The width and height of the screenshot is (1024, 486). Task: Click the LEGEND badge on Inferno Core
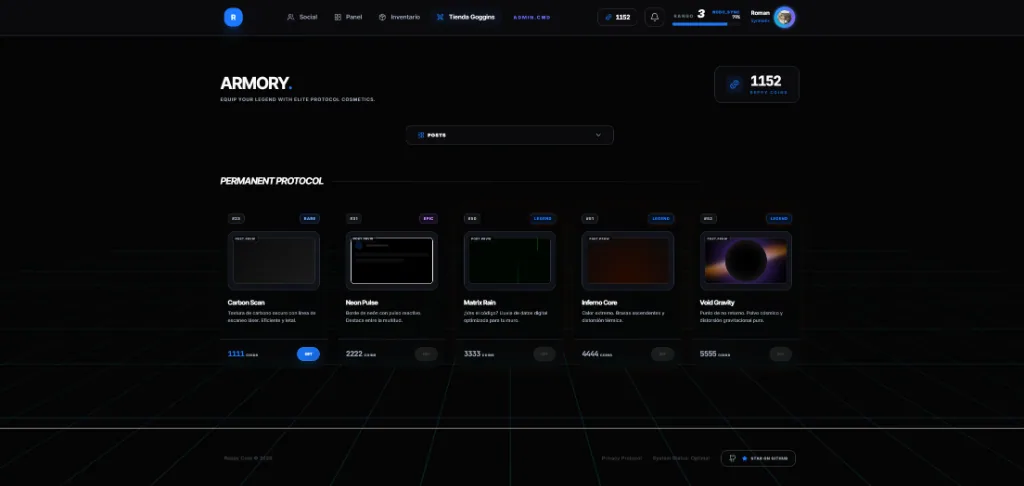point(661,219)
